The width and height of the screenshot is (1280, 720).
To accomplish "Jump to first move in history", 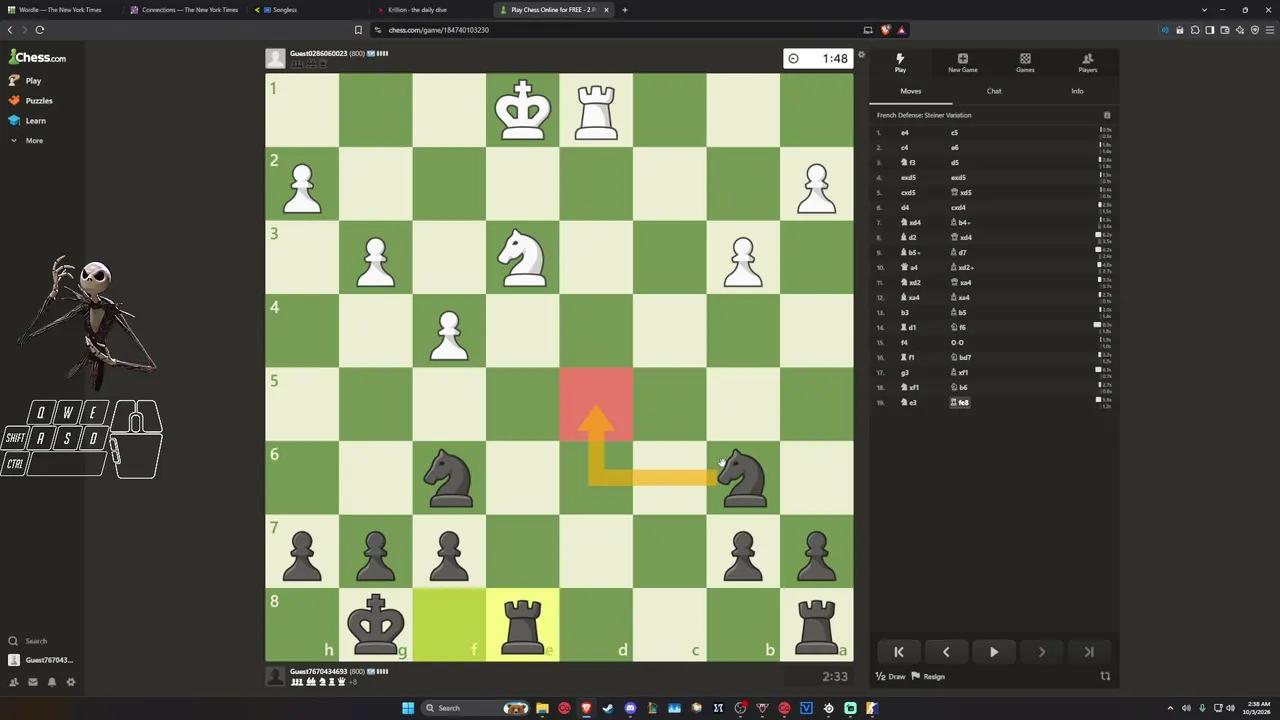I will coord(898,652).
